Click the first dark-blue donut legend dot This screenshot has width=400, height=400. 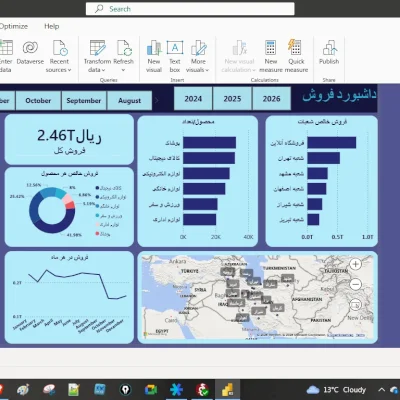click(97, 188)
